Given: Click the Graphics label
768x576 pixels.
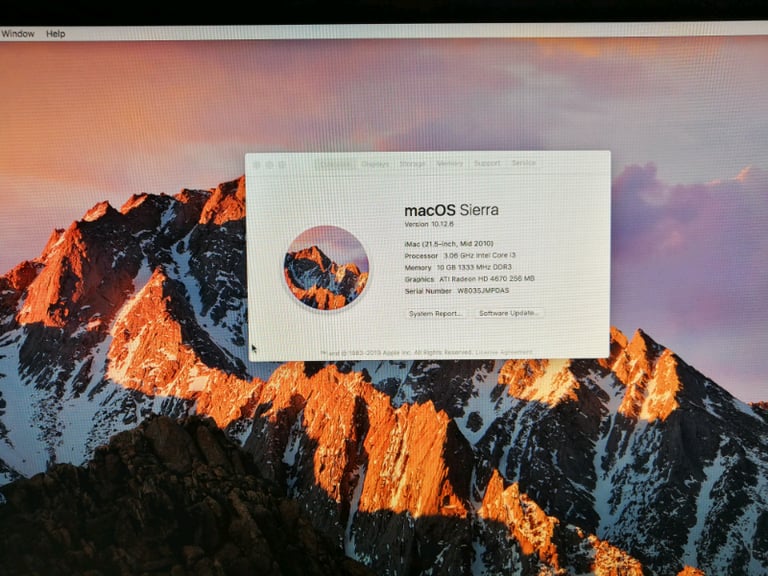Looking at the screenshot, I should 419,279.
